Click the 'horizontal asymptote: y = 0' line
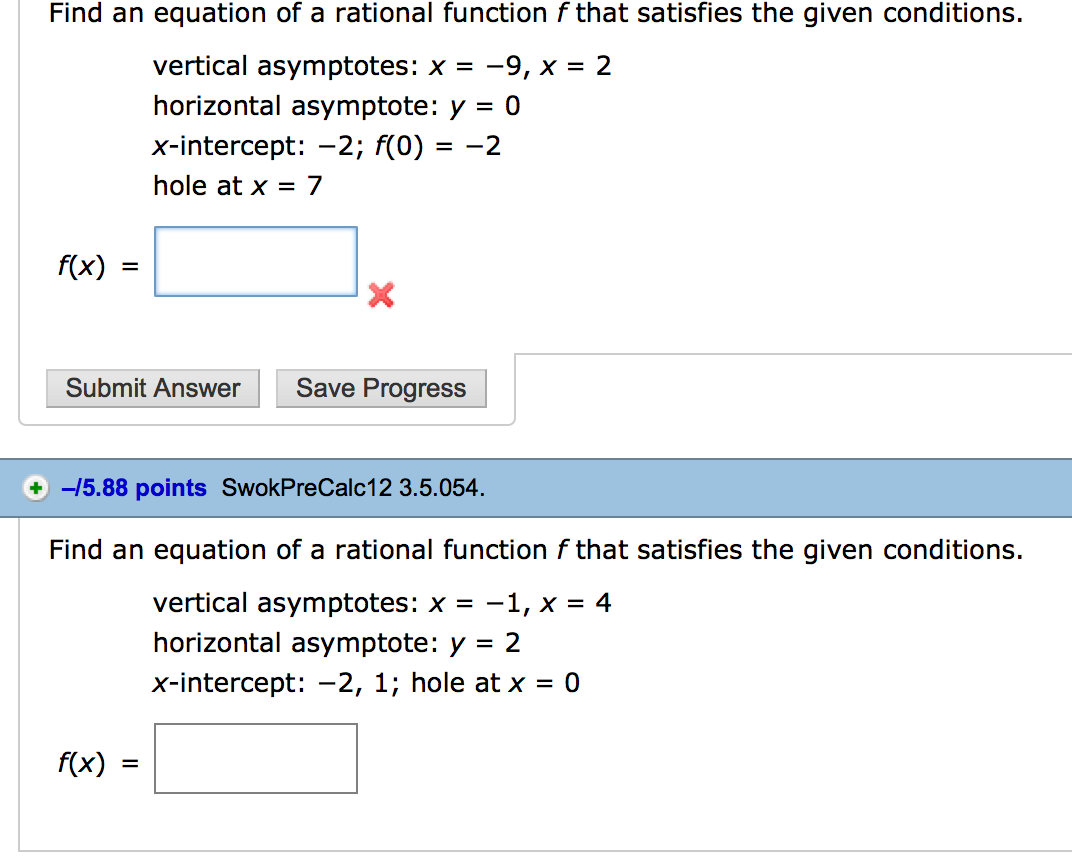1072x866 pixels. (x=337, y=106)
